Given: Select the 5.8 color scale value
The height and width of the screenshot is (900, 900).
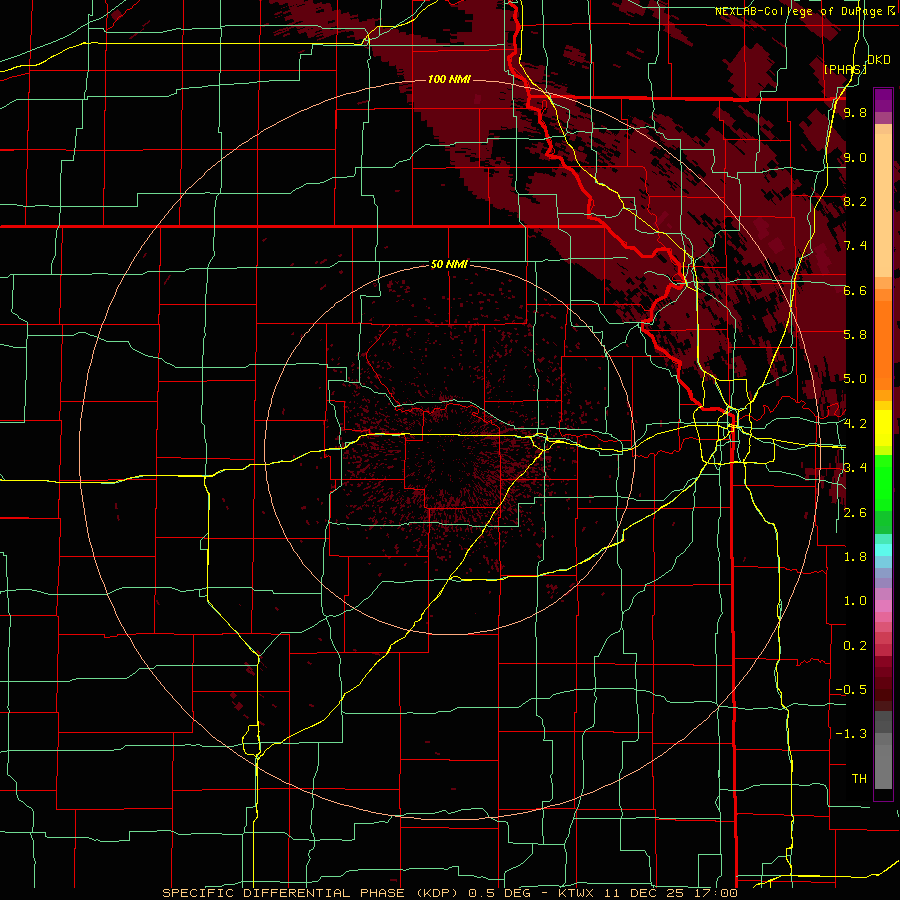Looking at the screenshot, I should pos(855,335).
